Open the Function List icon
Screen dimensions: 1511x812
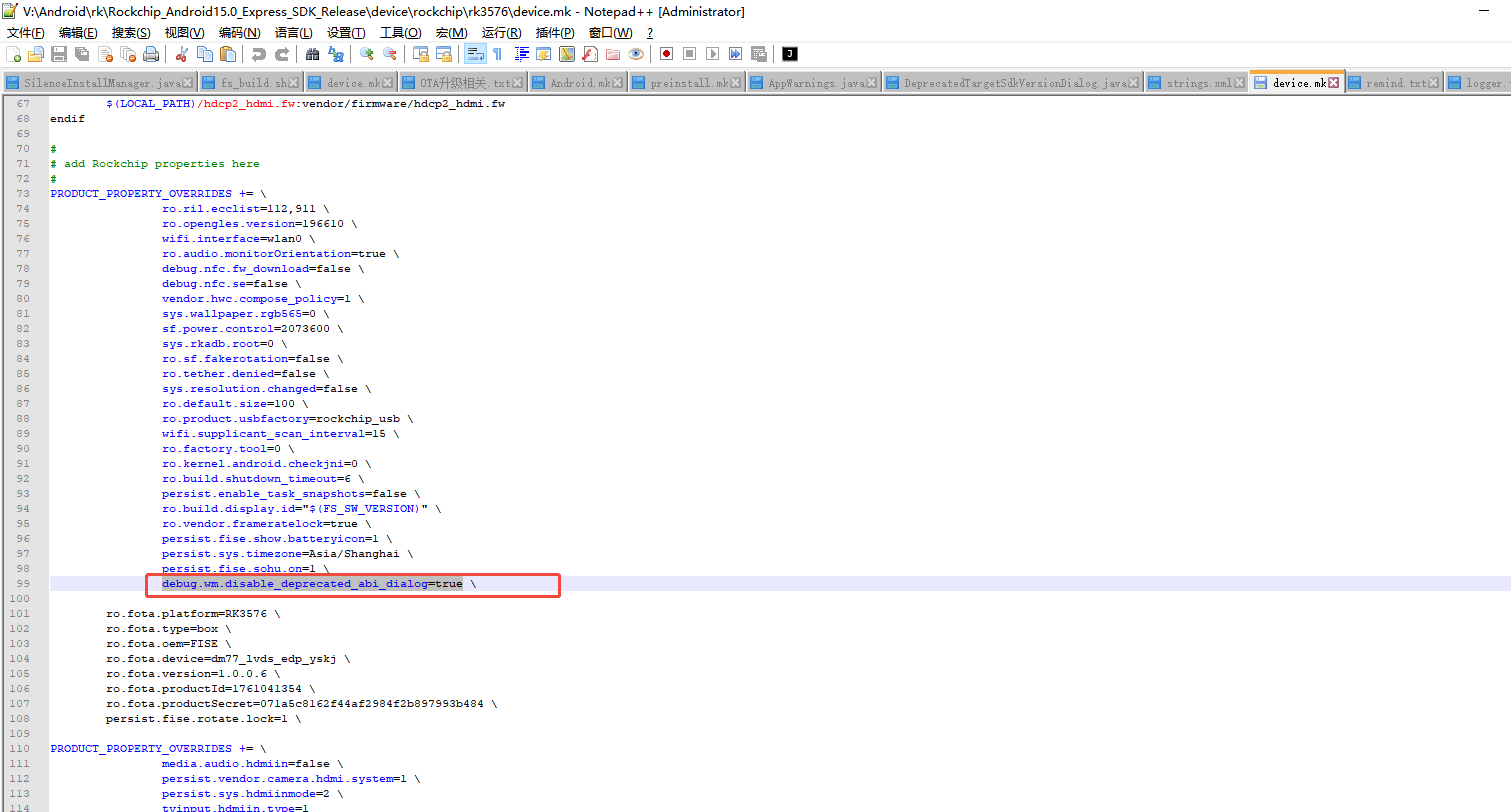(590, 54)
